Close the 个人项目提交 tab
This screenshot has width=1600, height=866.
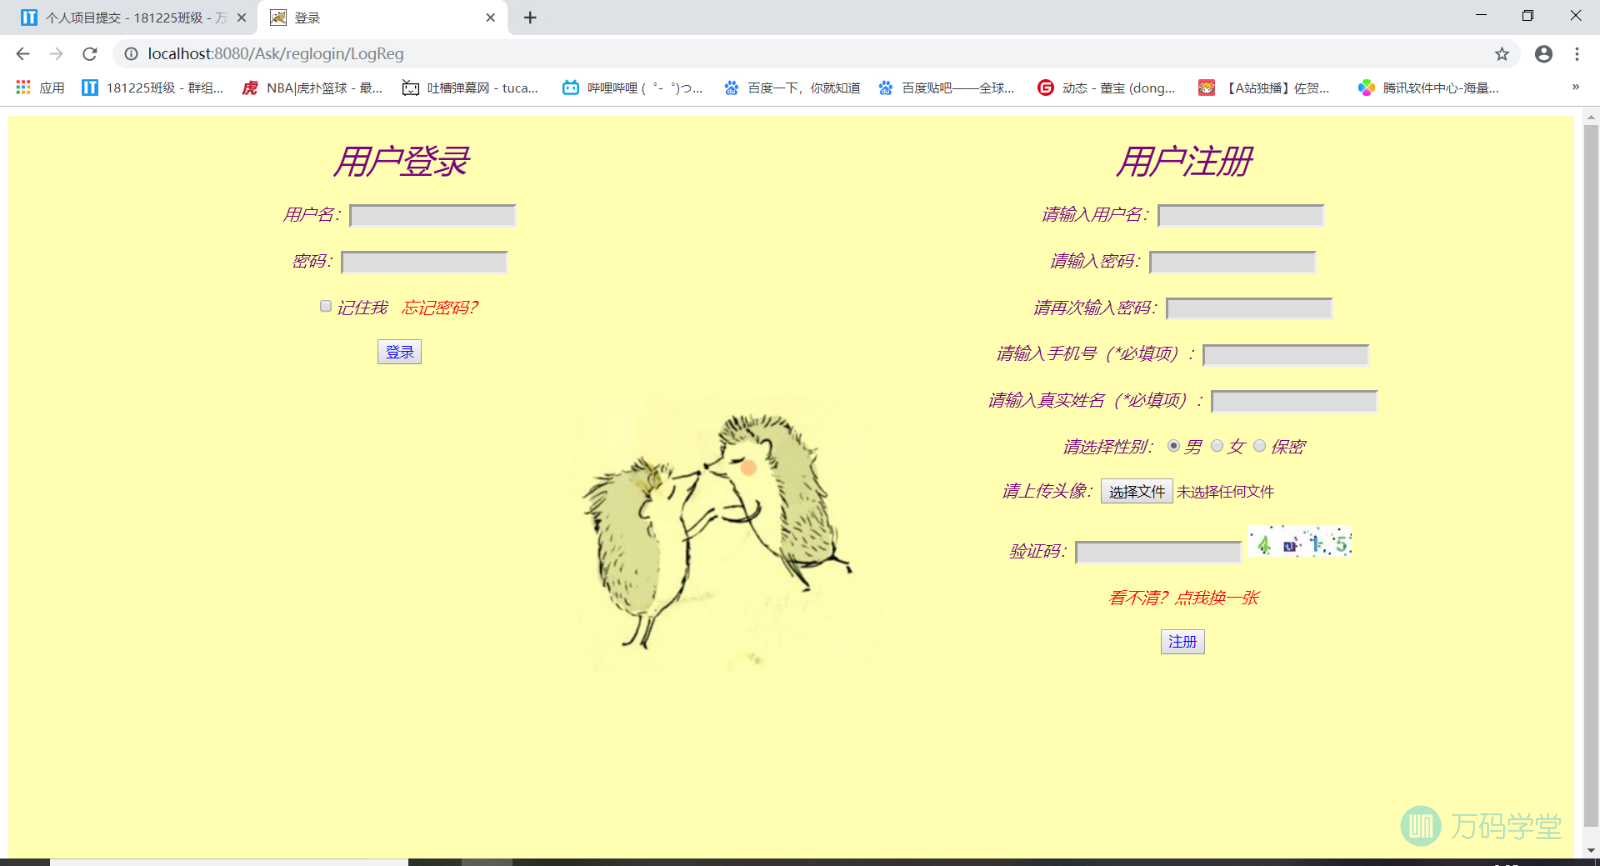pos(241,18)
